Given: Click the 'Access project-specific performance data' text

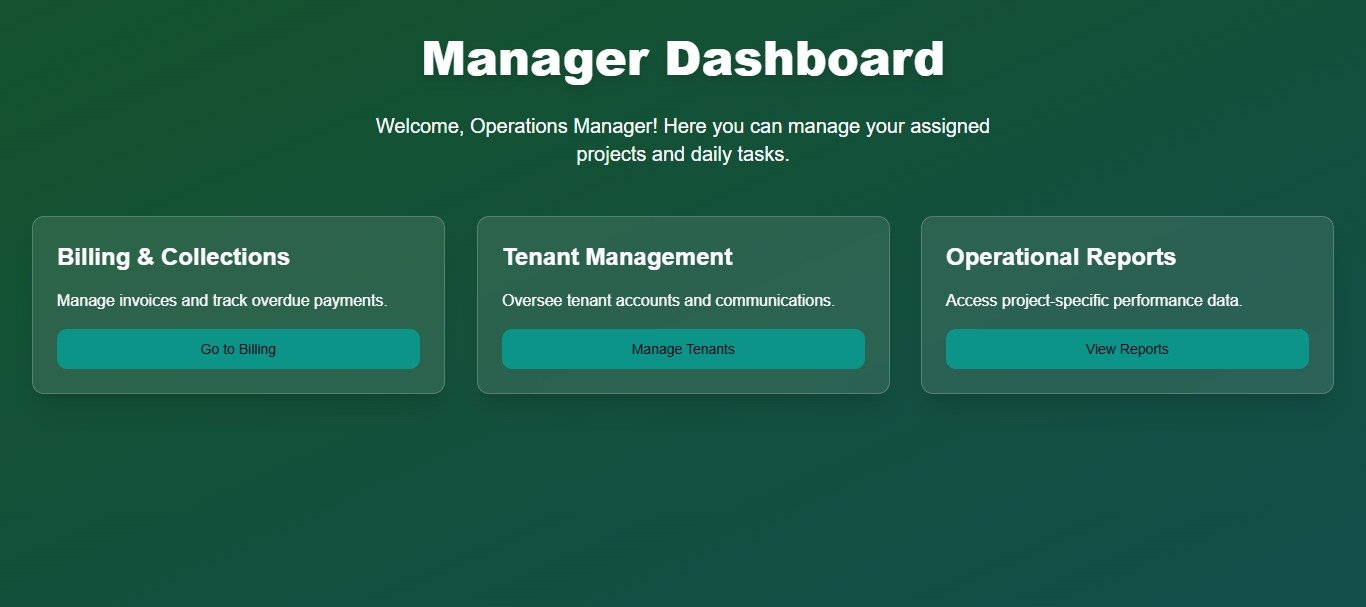Looking at the screenshot, I should (1093, 300).
